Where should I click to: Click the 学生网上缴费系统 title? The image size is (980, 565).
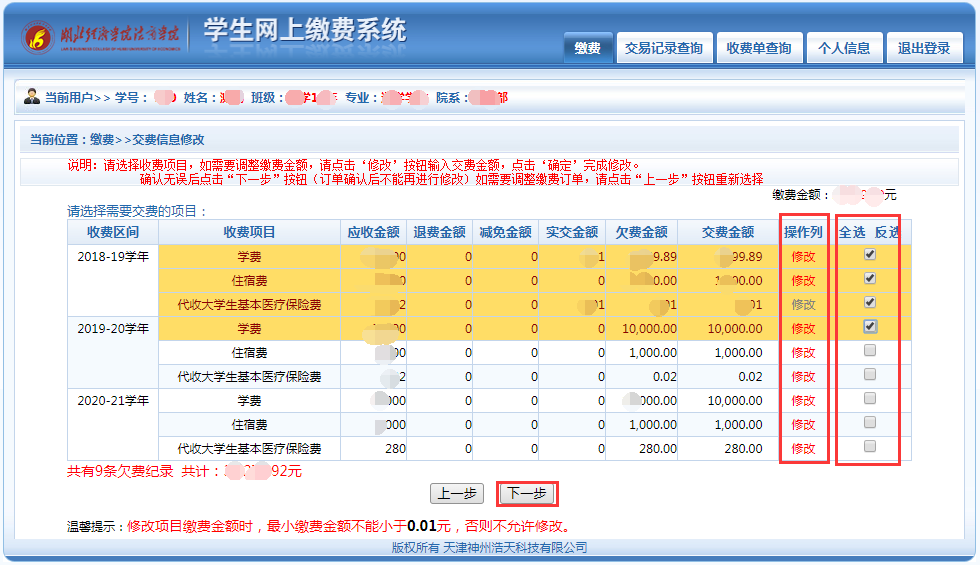305,30
